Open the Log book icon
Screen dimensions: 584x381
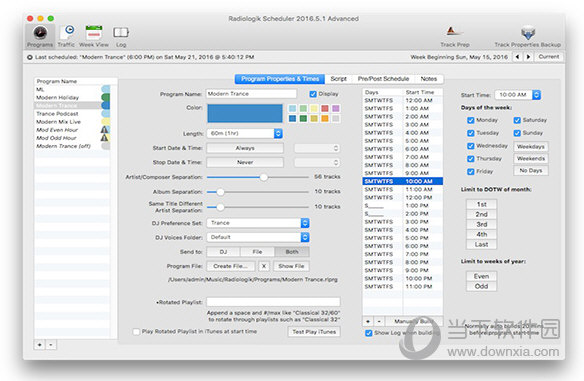(121, 32)
